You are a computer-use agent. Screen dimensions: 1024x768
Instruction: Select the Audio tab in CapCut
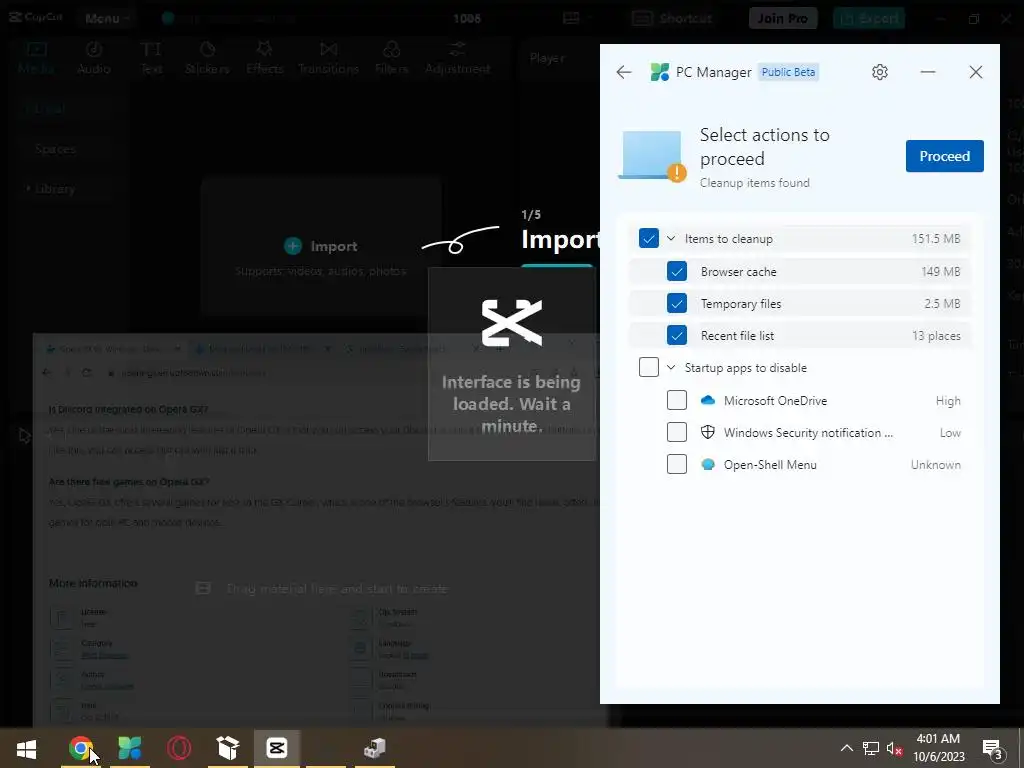click(x=94, y=57)
